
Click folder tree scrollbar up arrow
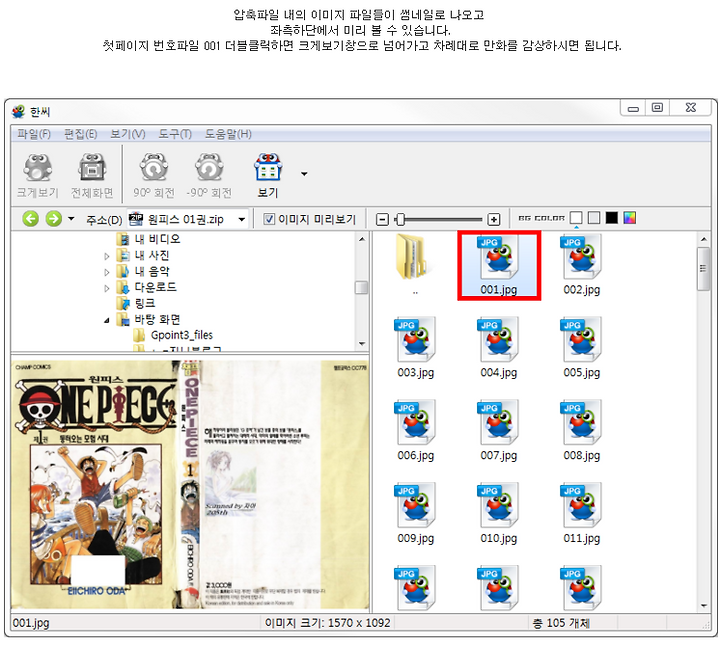pyautogui.click(x=362, y=239)
